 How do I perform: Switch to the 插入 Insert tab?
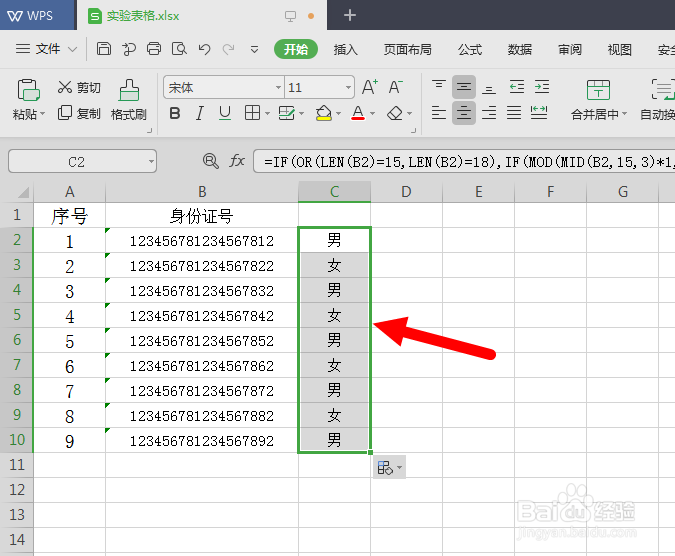tap(345, 50)
